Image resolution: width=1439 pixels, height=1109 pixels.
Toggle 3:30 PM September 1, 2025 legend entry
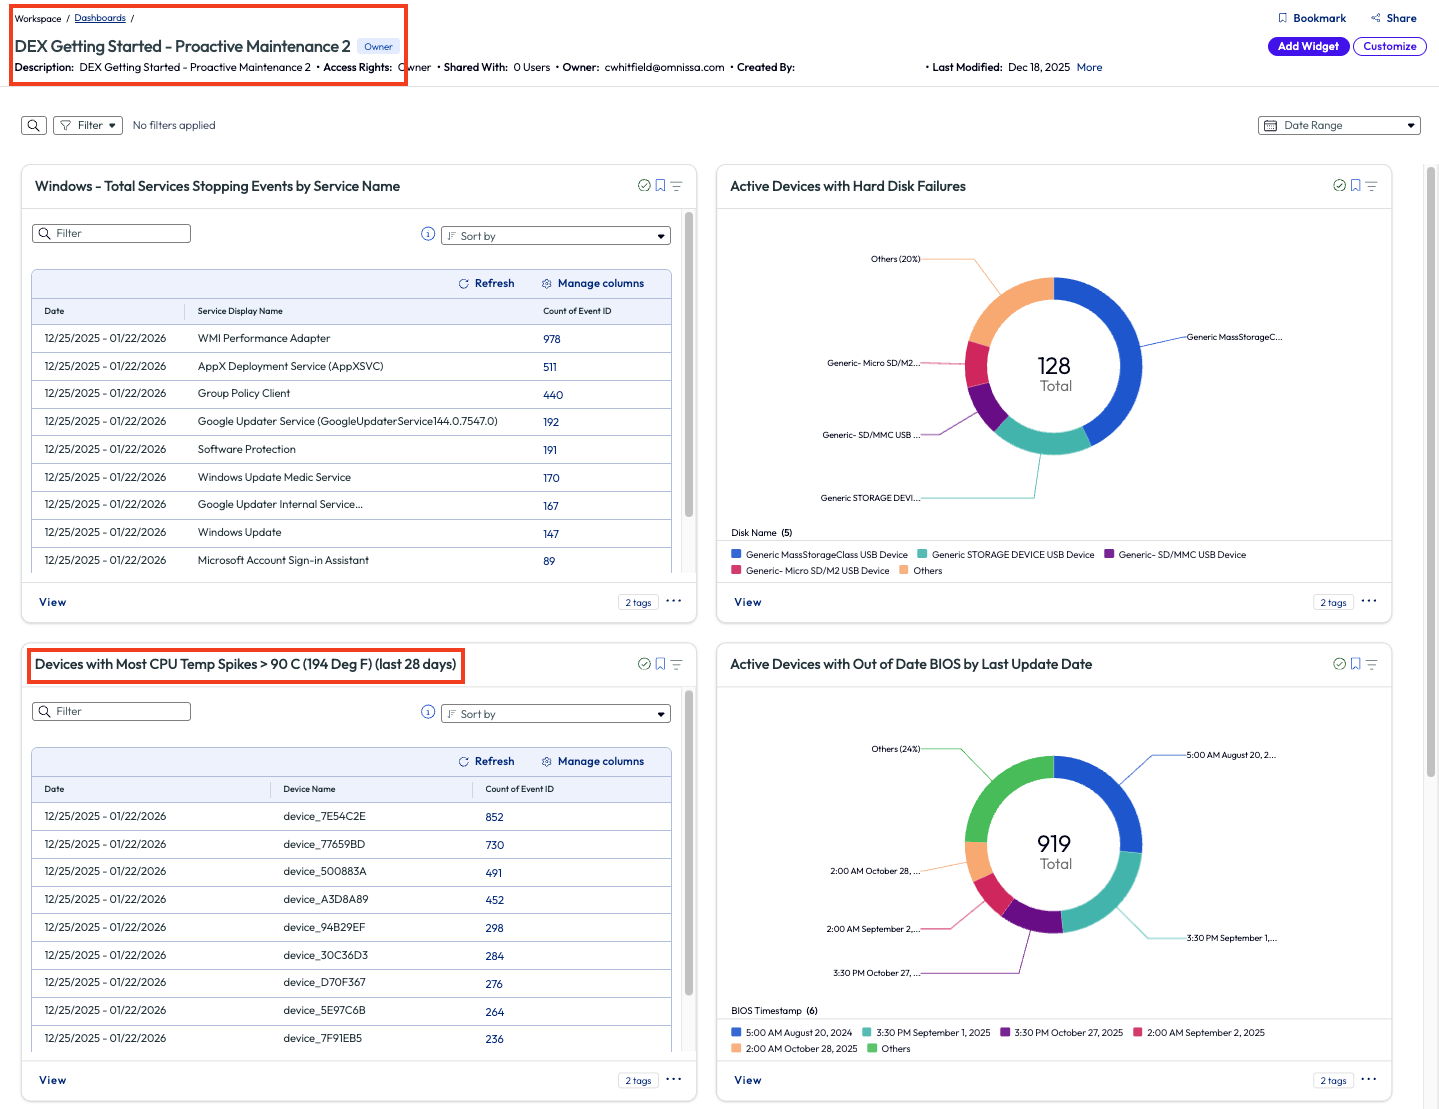pyautogui.click(x=932, y=1033)
